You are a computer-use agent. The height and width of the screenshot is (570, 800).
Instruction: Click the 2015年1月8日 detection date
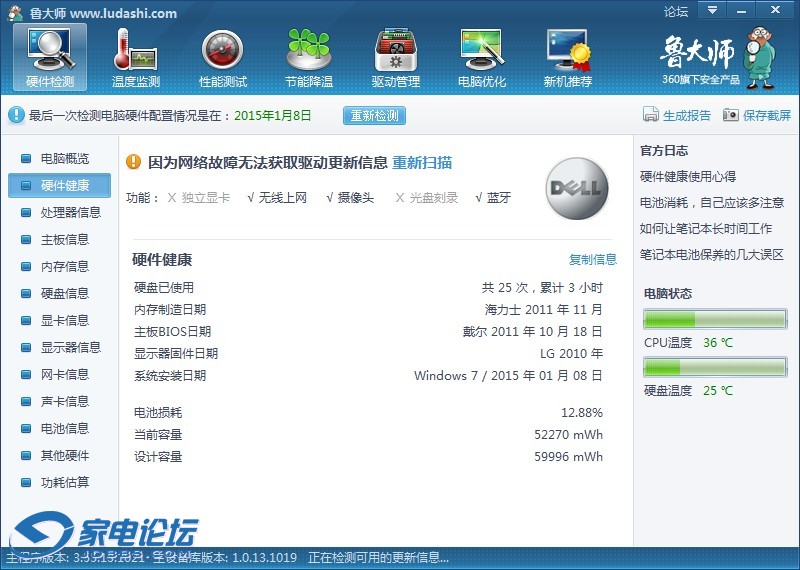coord(272,115)
